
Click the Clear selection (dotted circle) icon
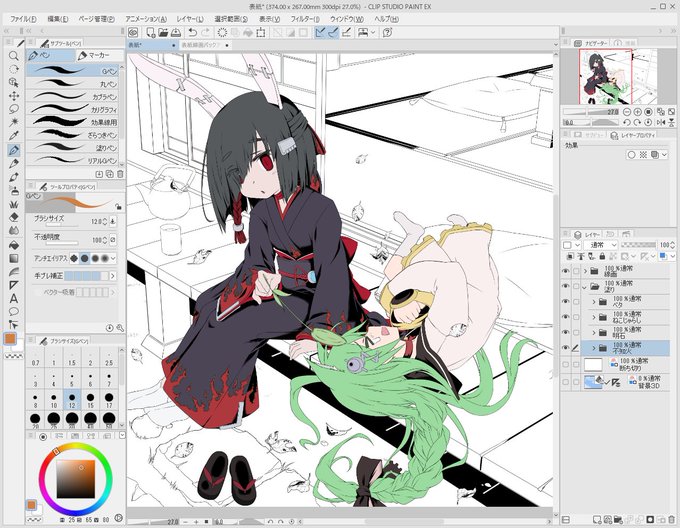(x=222, y=33)
